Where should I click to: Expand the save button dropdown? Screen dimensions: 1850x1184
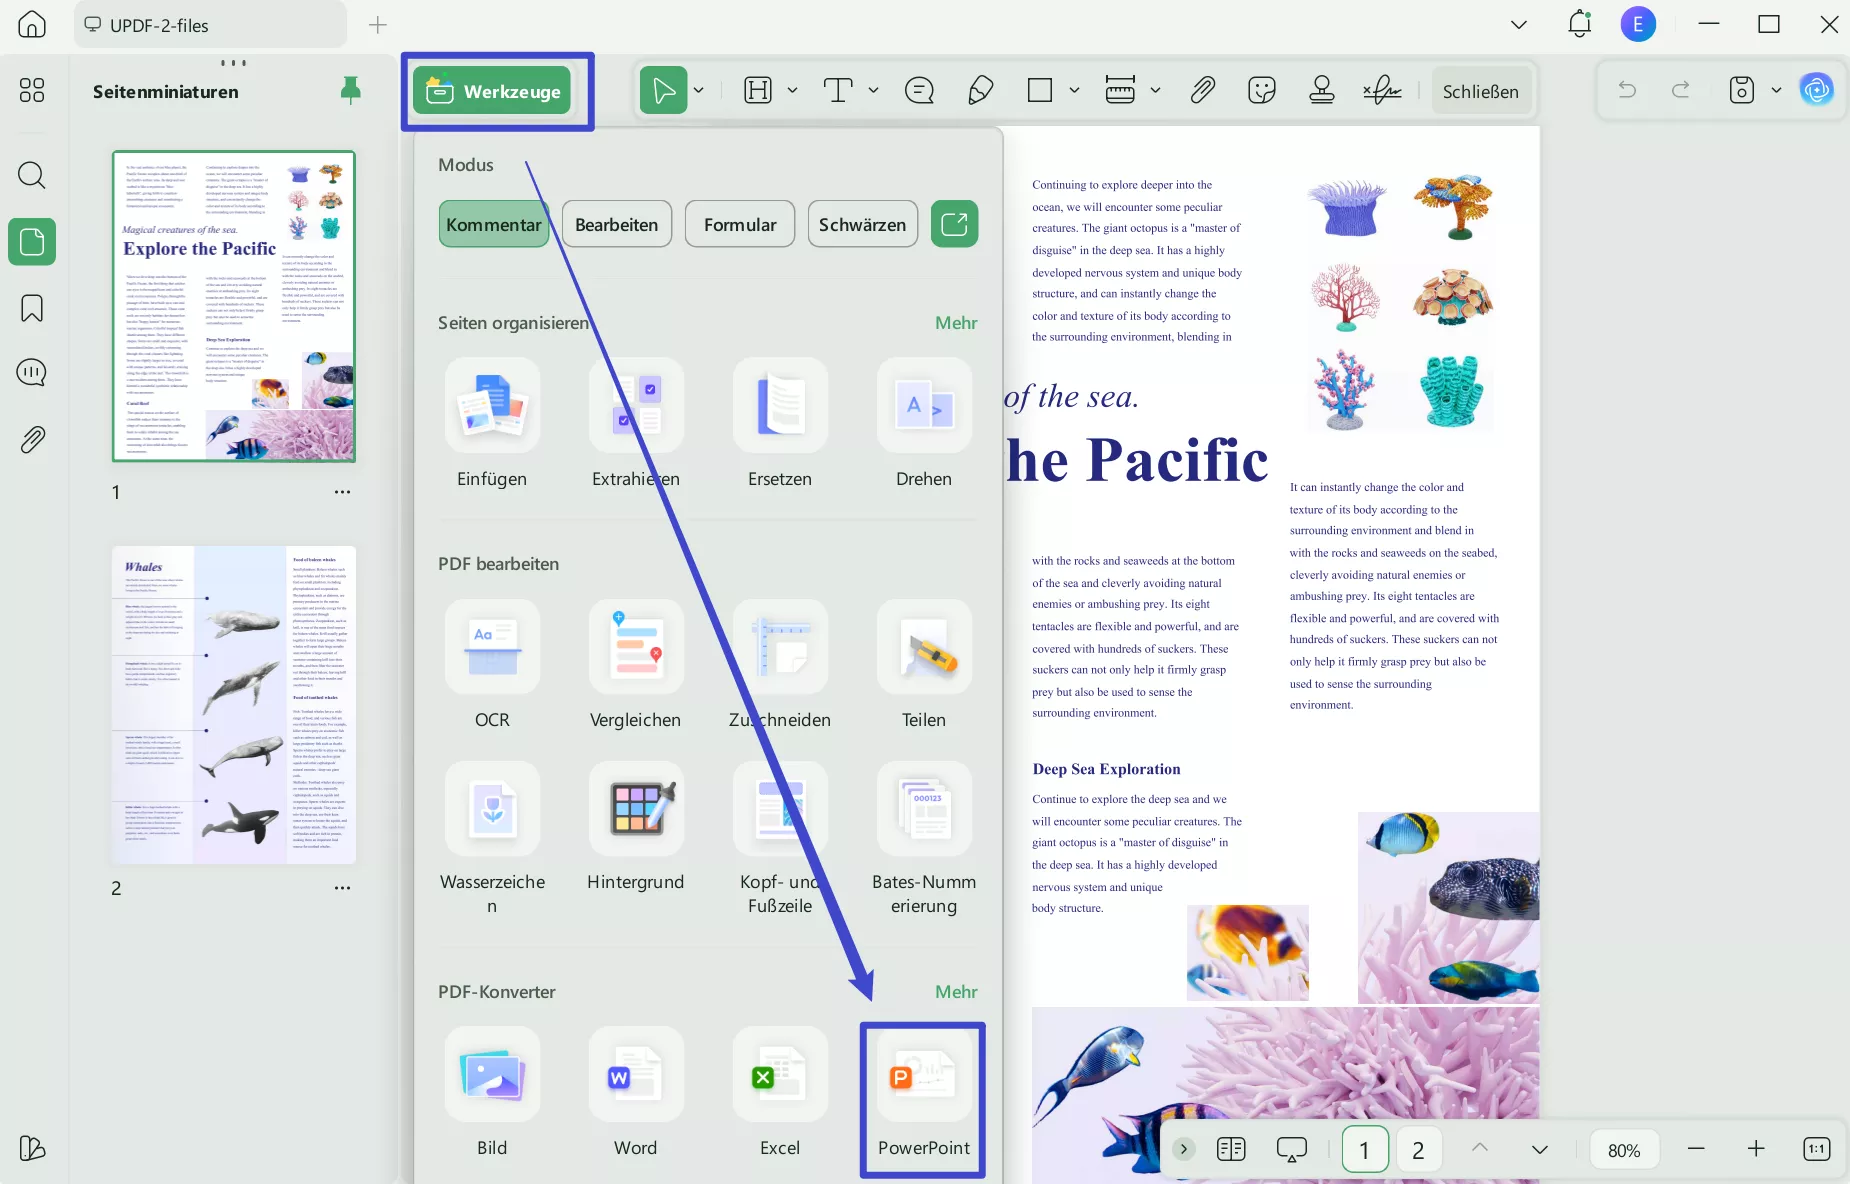tap(1776, 90)
